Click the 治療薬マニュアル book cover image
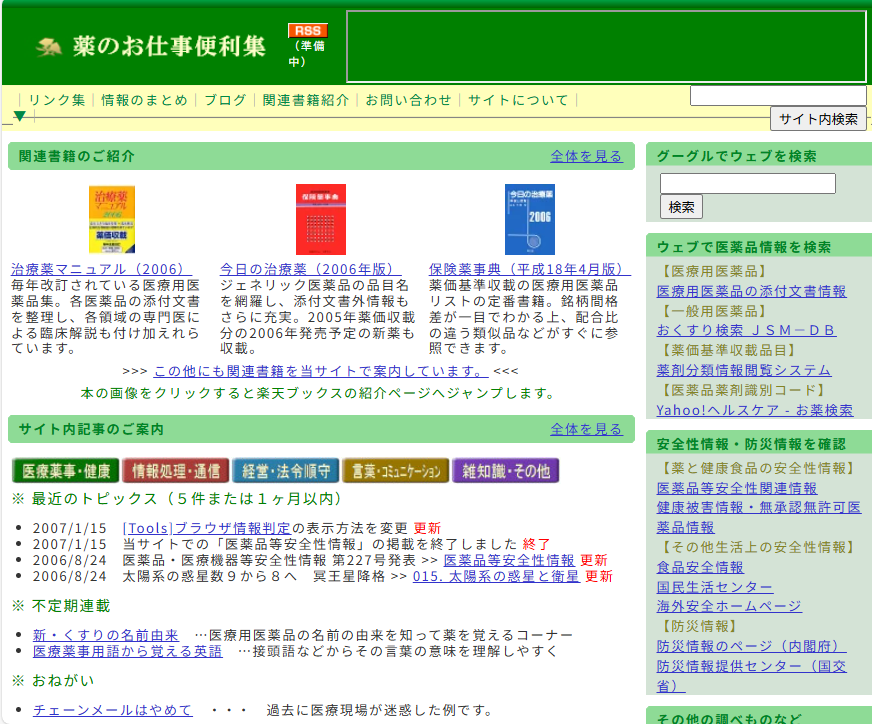 click(x=111, y=219)
